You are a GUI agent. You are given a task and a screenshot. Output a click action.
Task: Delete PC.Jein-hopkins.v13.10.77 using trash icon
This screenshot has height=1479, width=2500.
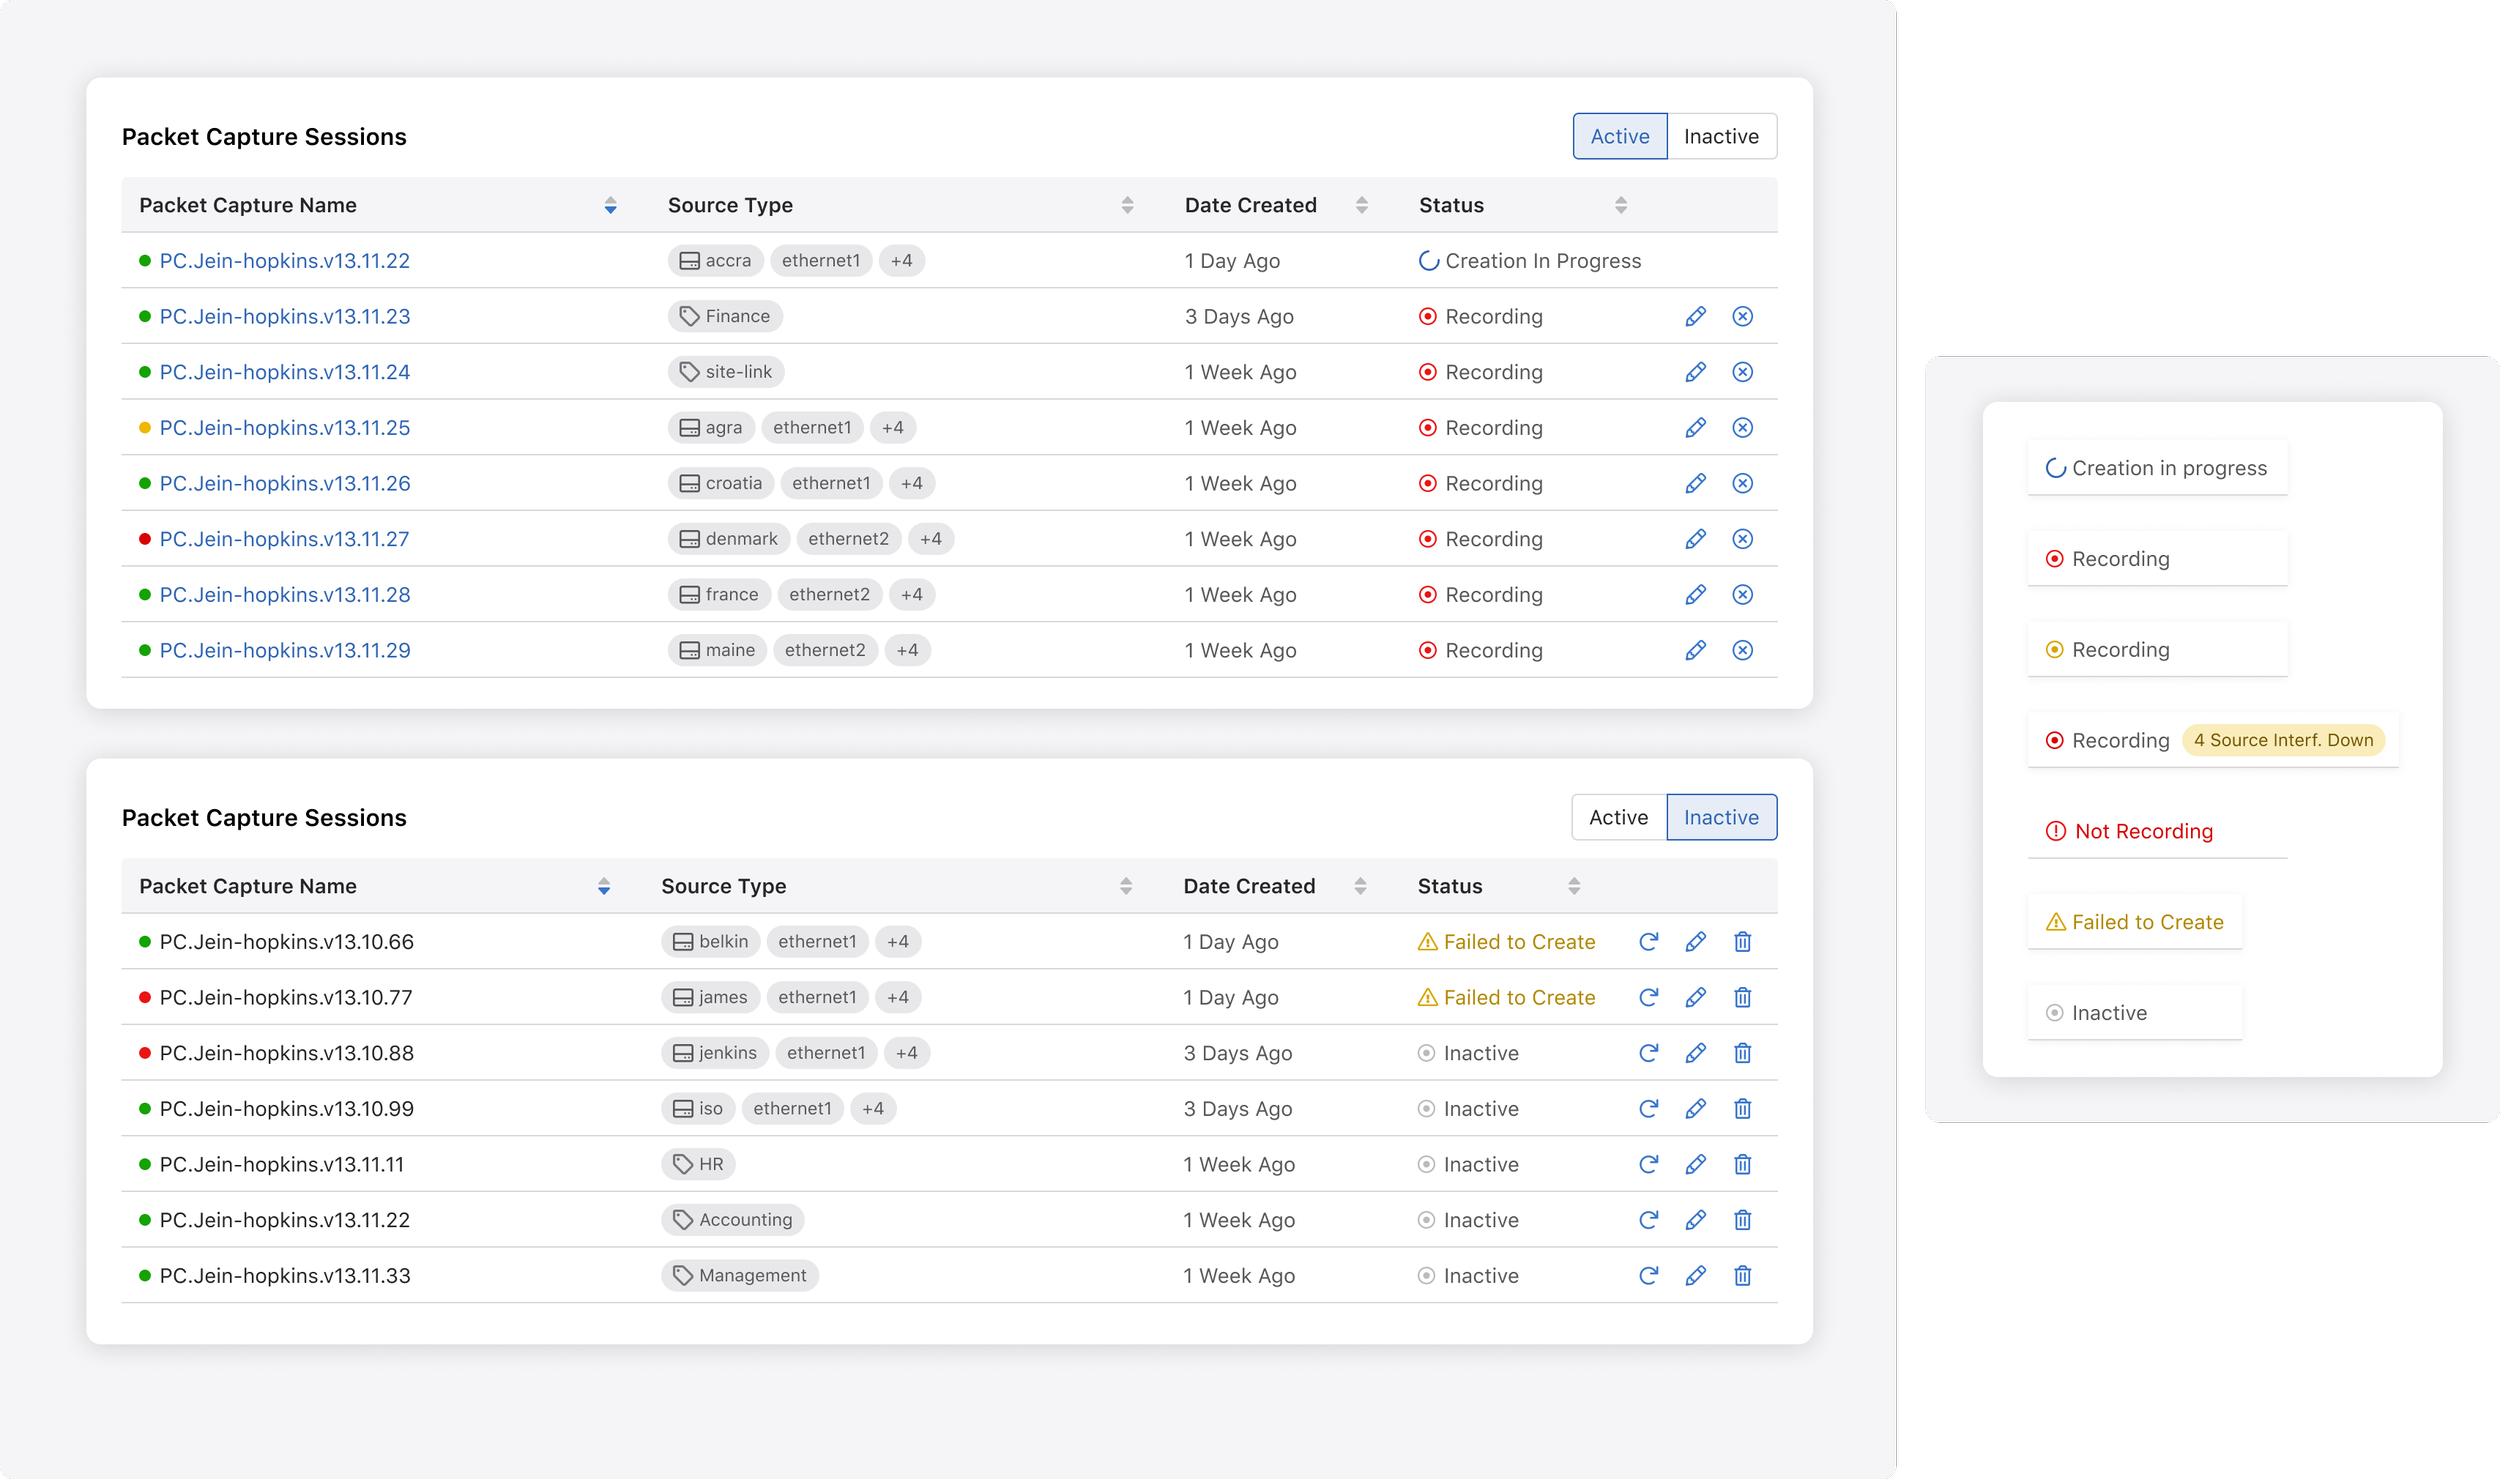click(x=1742, y=997)
